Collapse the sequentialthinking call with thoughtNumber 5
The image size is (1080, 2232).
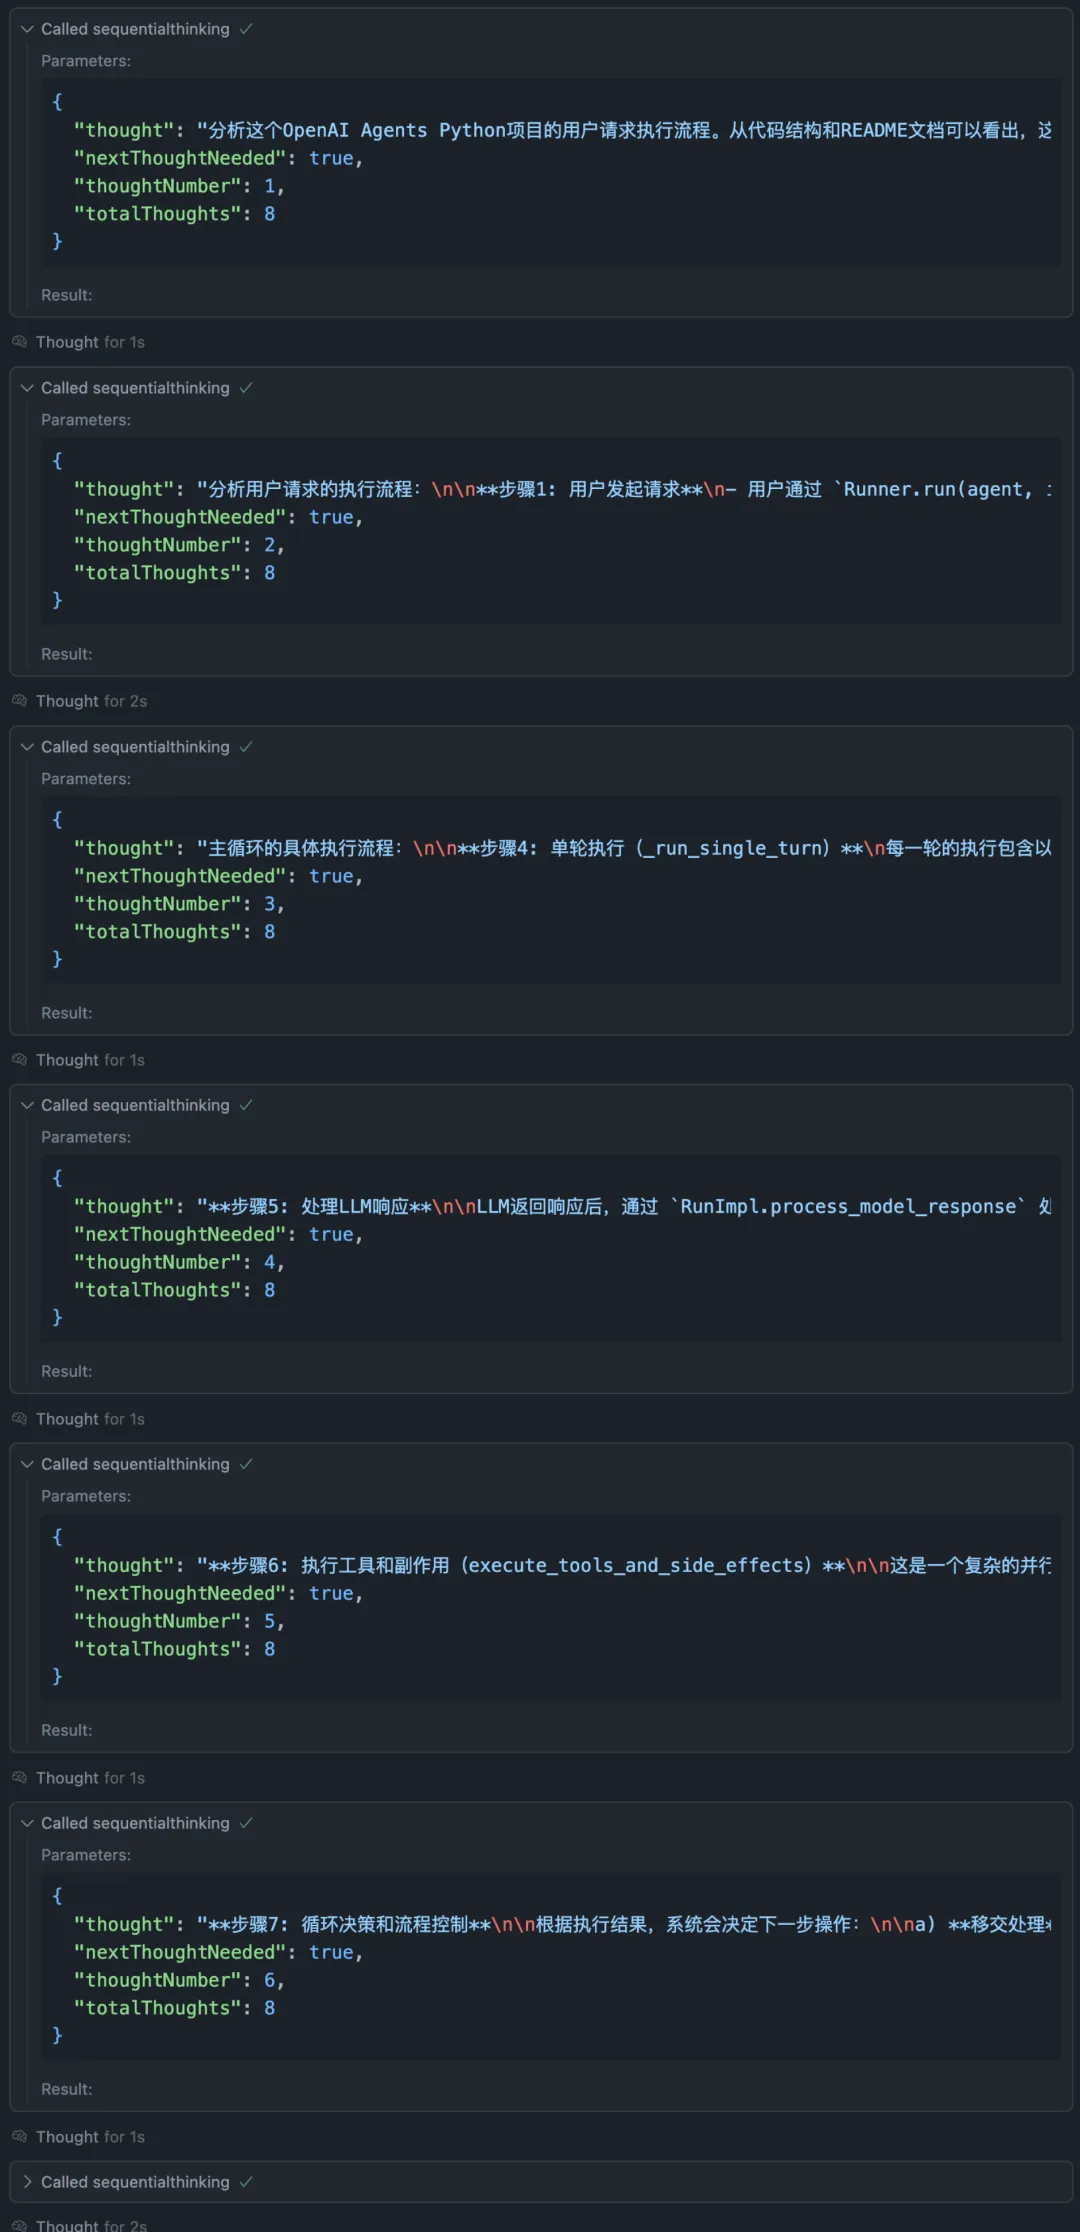click(27, 1464)
